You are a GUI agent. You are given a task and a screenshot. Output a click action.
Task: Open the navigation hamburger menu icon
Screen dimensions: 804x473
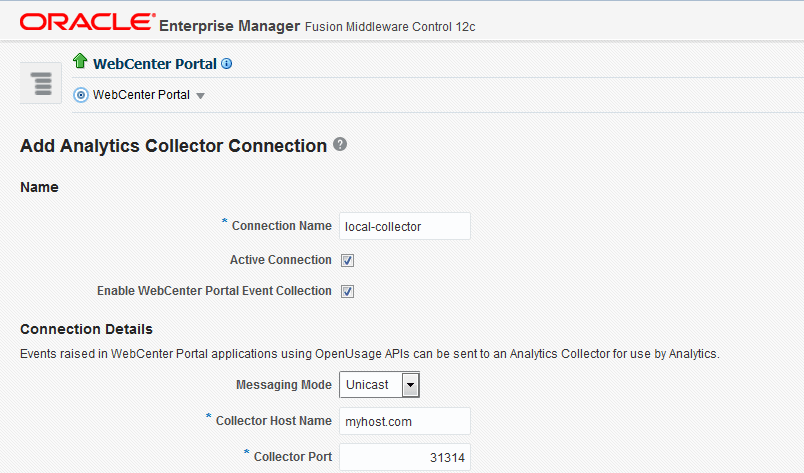pos(41,82)
